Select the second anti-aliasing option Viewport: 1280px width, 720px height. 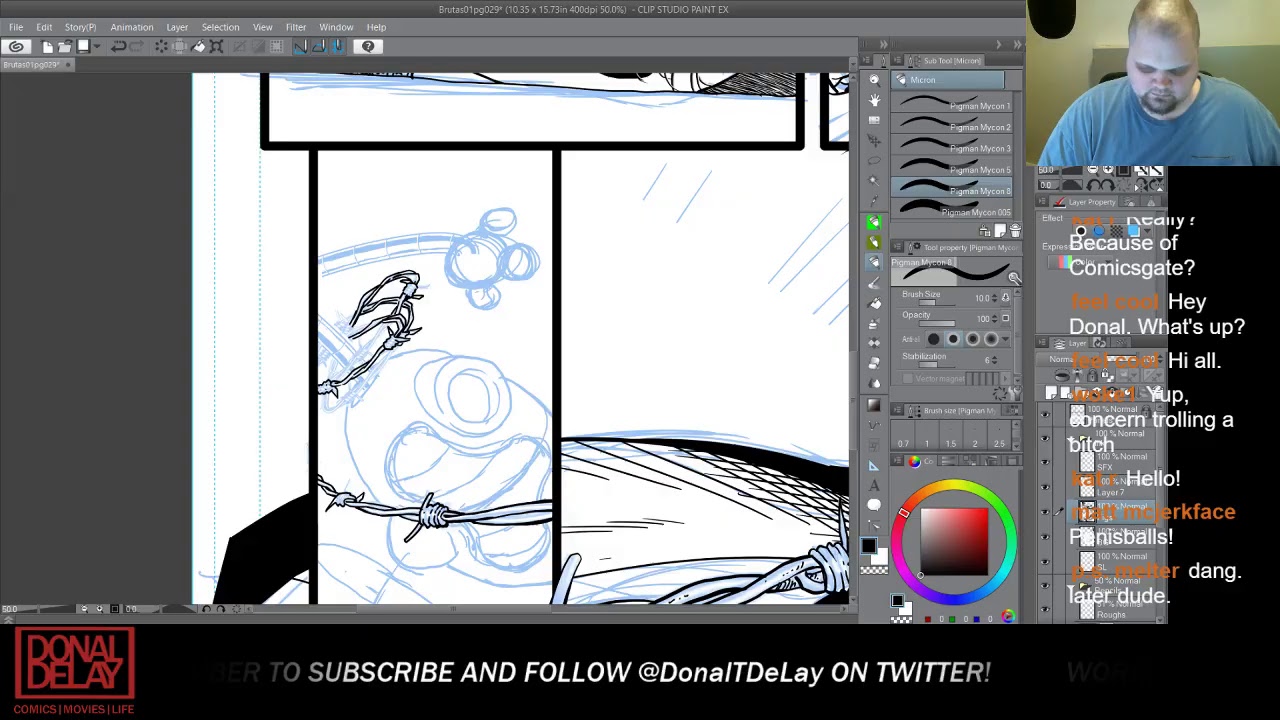(952, 339)
